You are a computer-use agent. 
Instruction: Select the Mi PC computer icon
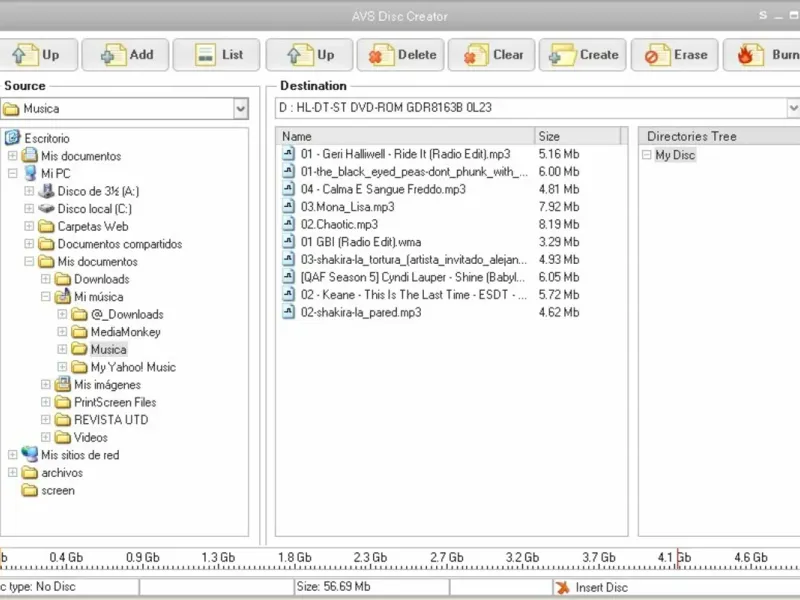30,173
